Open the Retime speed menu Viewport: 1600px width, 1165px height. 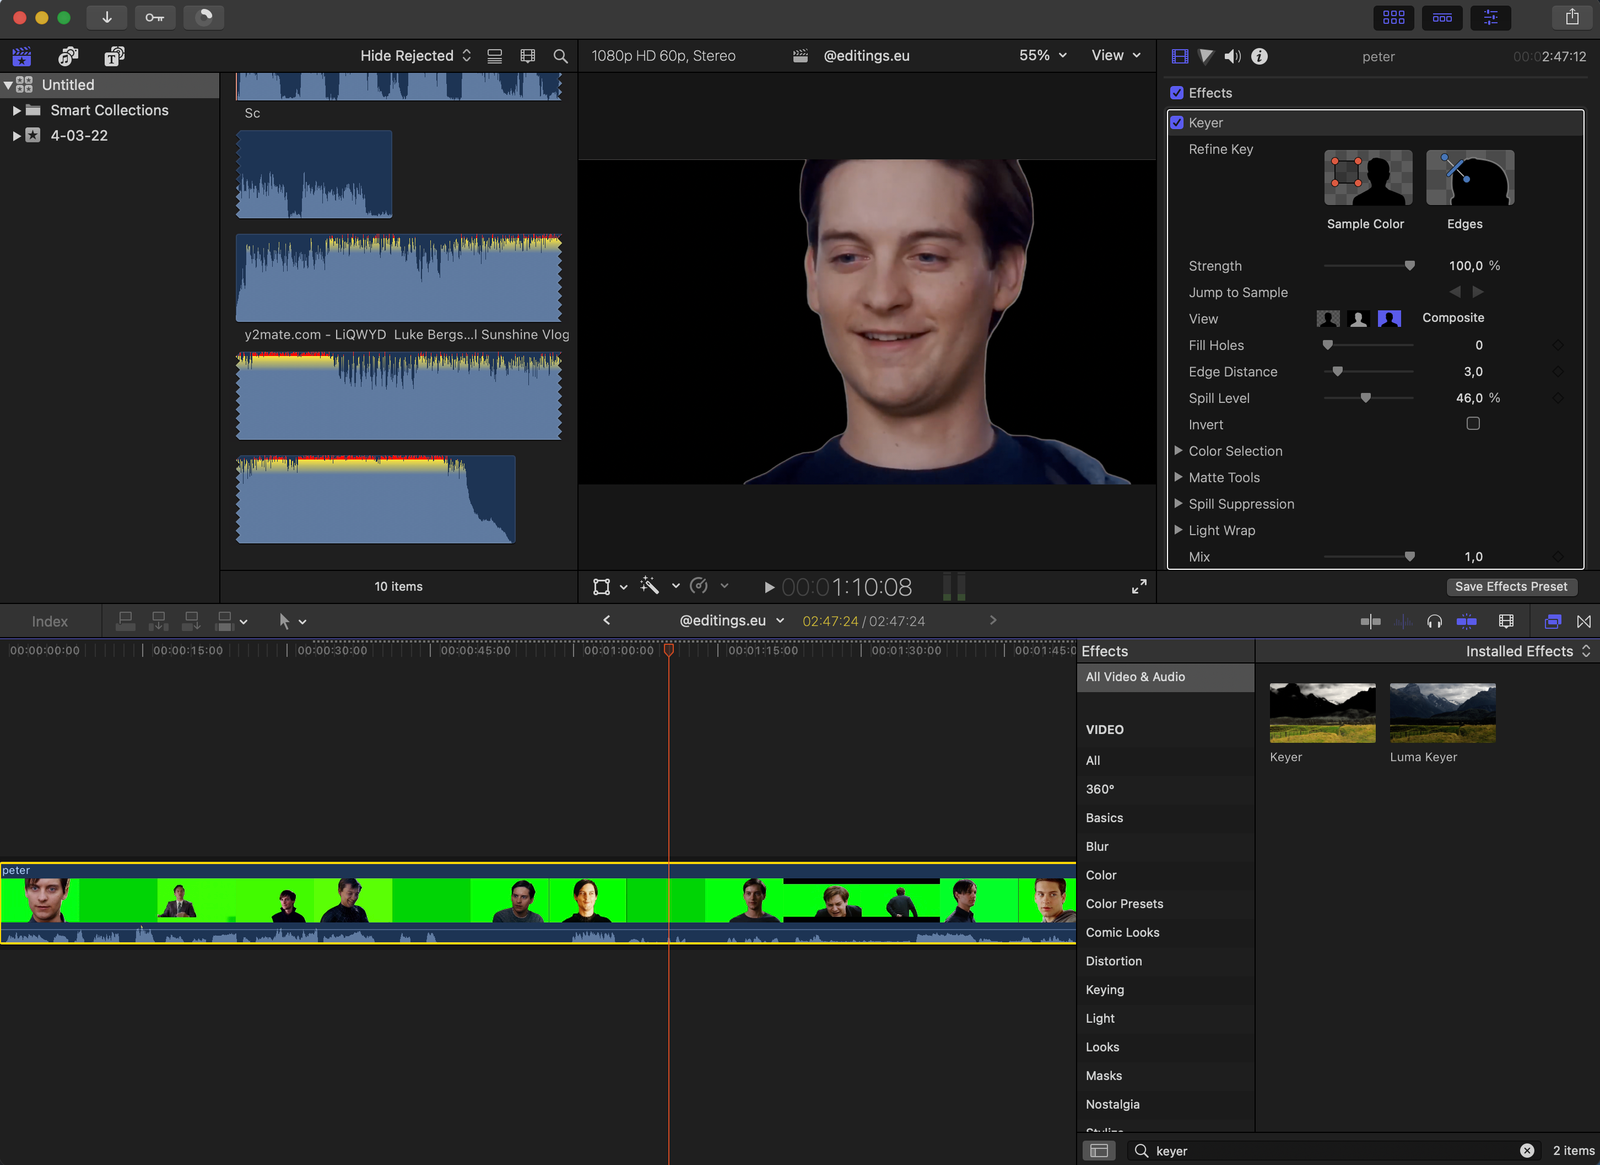(699, 586)
